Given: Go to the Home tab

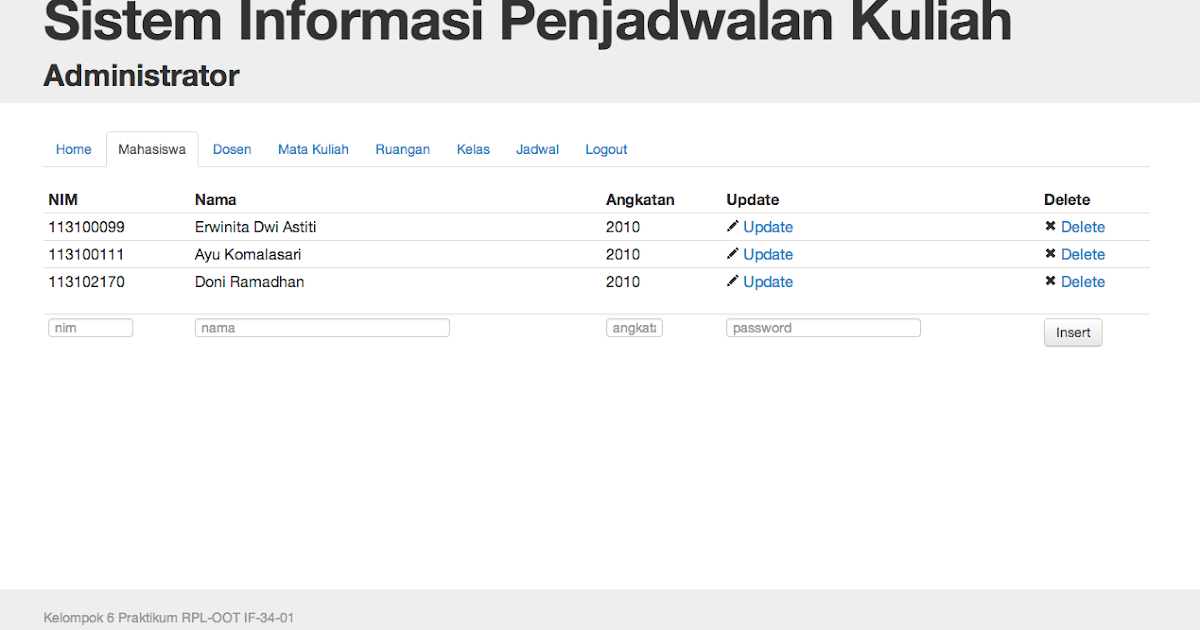Looking at the screenshot, I should [x=73, y=149].
